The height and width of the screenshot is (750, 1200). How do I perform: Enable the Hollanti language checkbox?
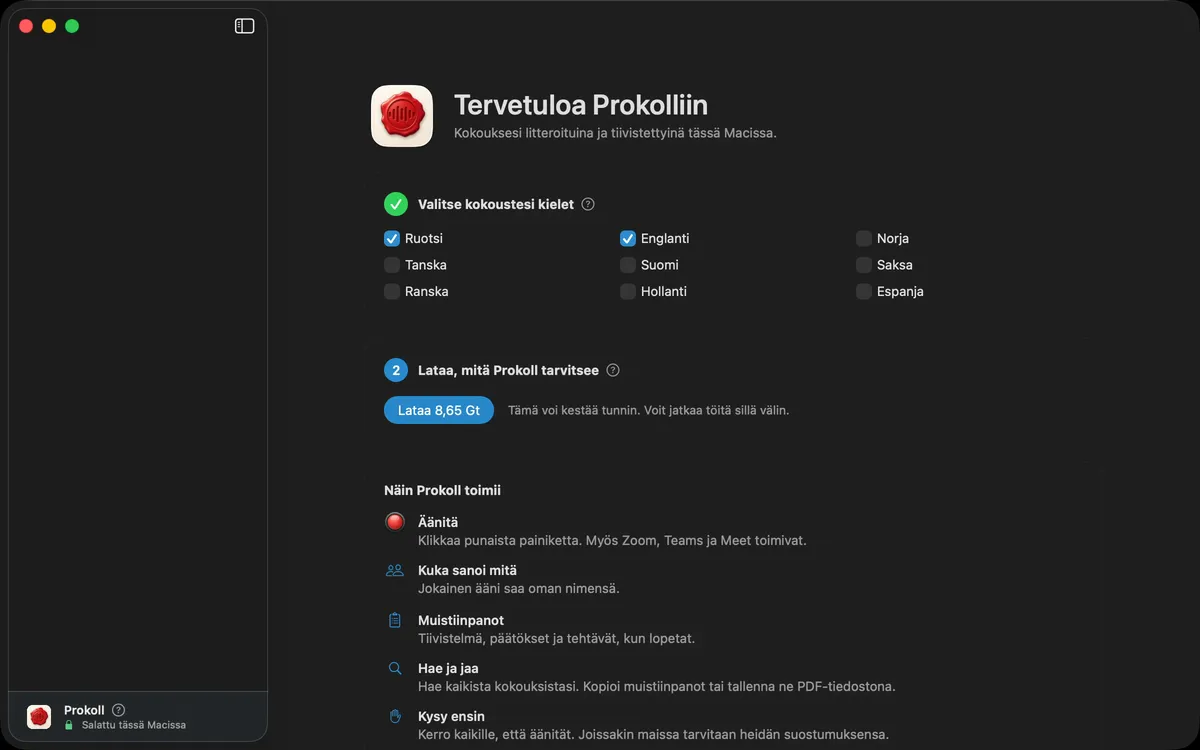click(628, 292)
